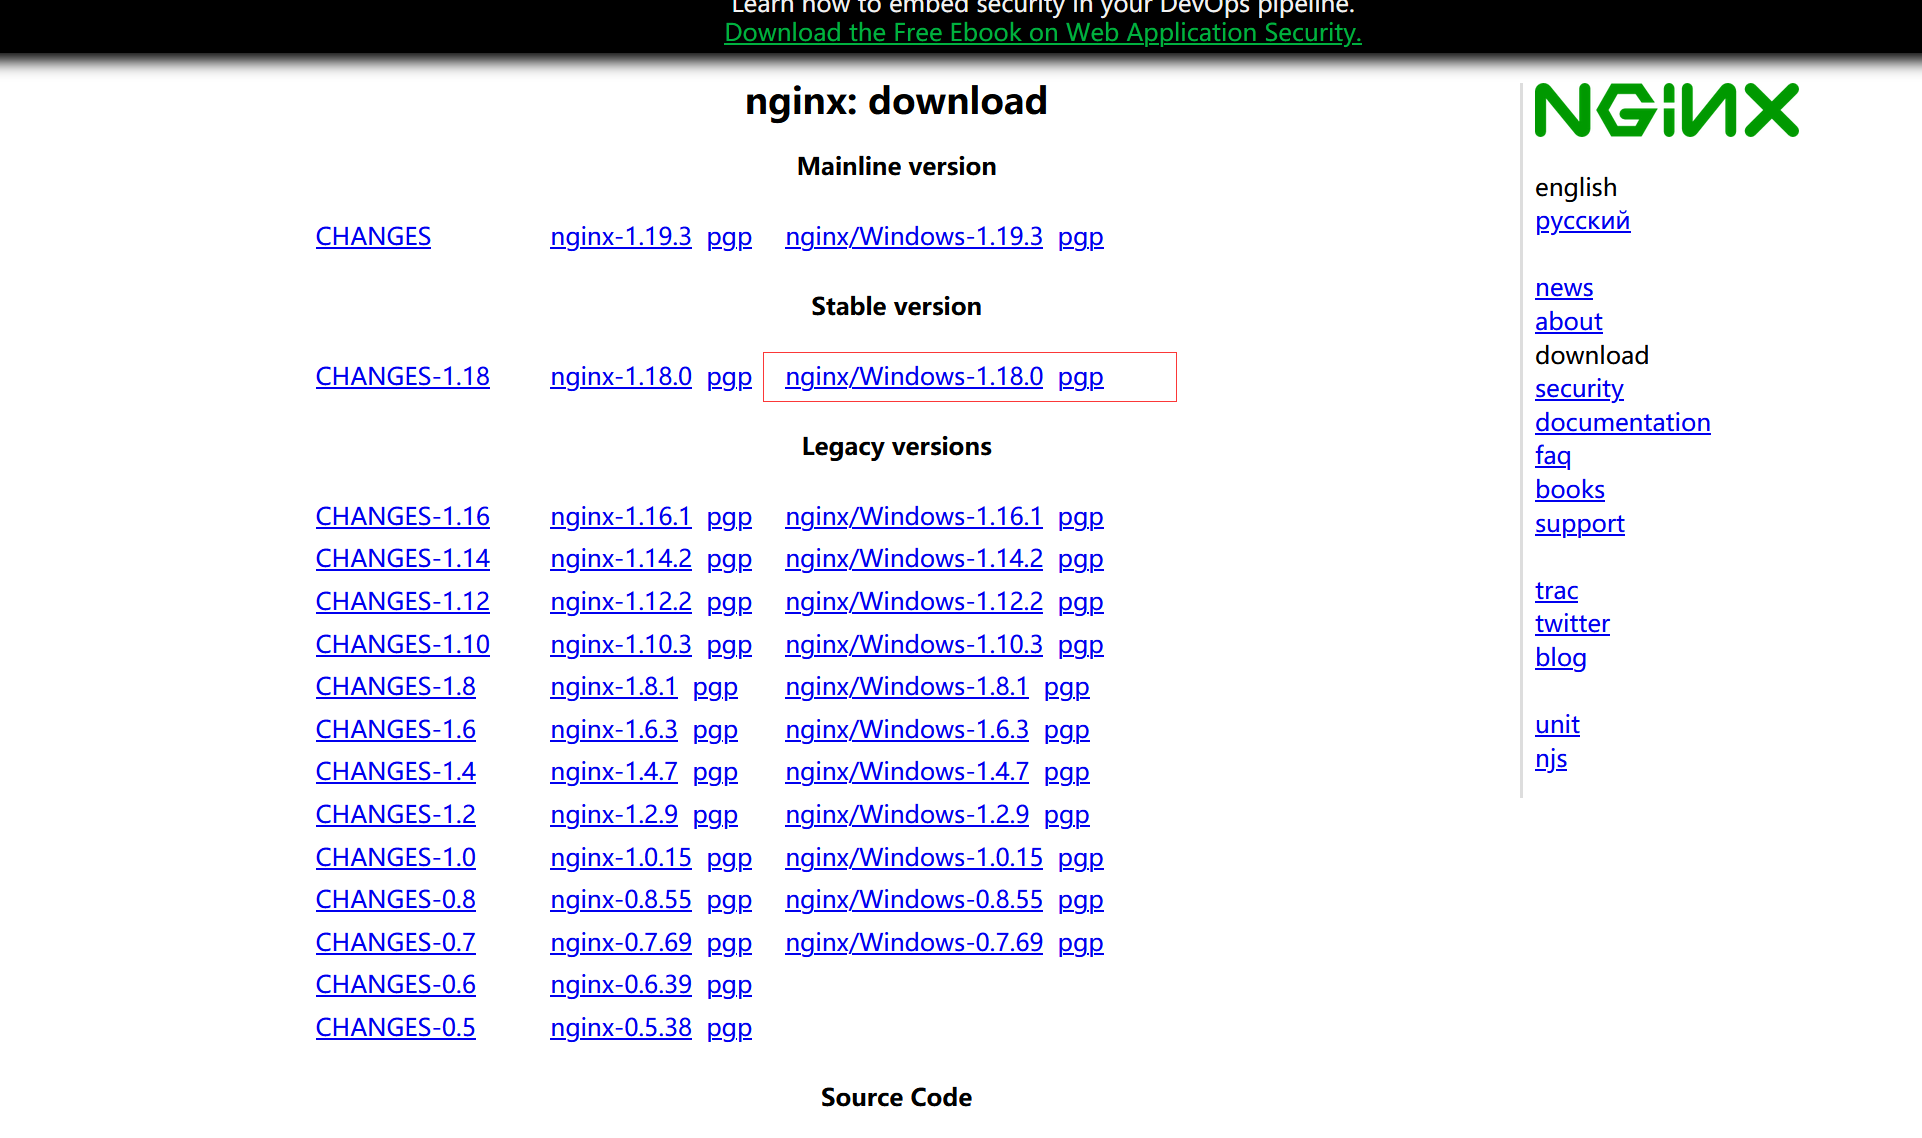Go to the news page
Image resolution: width=1922 pixels, height=1138 pixels.
[1563, 288]
